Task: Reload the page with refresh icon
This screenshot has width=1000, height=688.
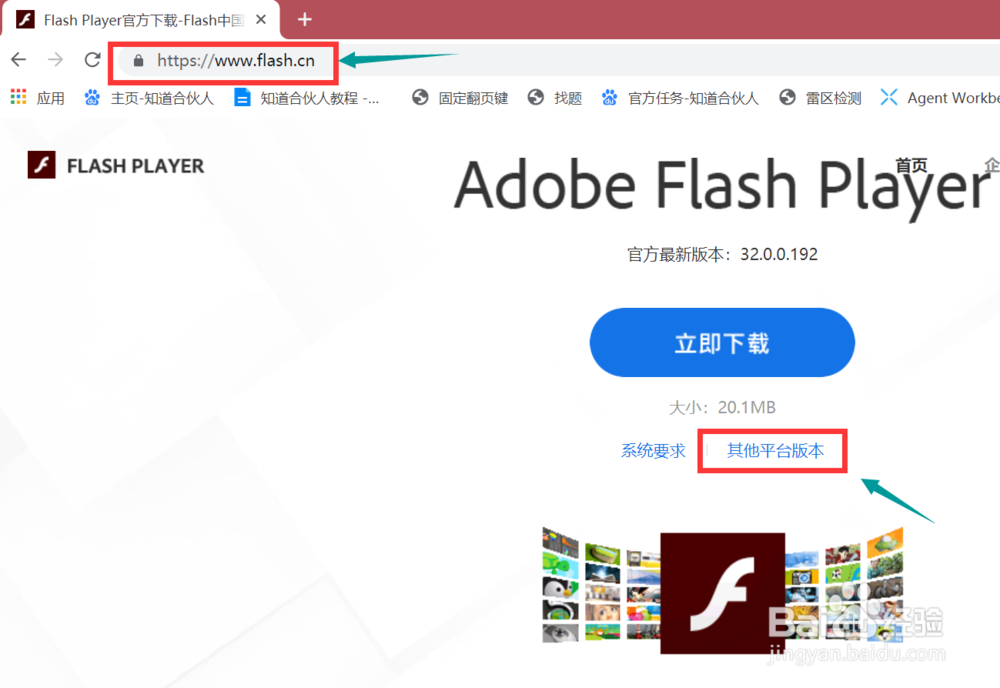Action: coord(92,60)
